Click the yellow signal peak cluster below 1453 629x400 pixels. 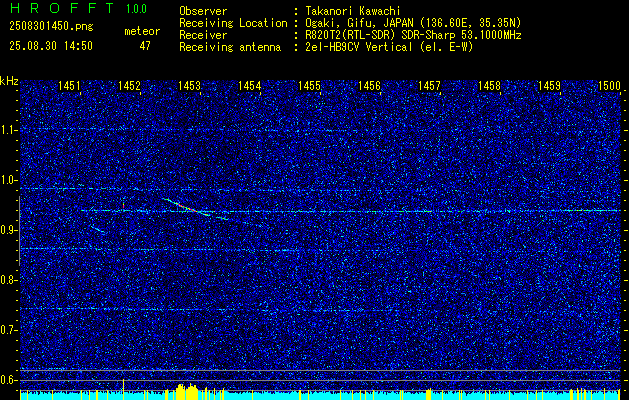click(x=187, y=391)
